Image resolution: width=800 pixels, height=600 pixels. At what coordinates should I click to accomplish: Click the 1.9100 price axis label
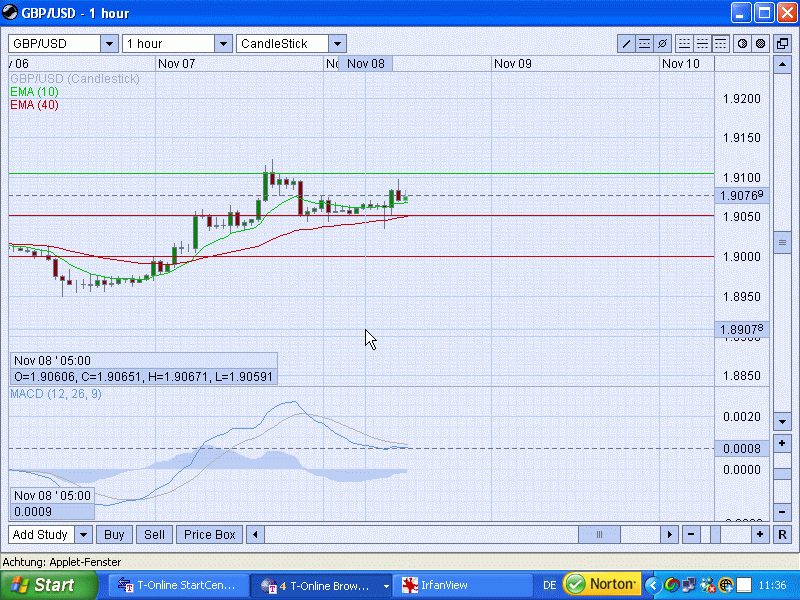pyautogui.click(x=741, y=178)
